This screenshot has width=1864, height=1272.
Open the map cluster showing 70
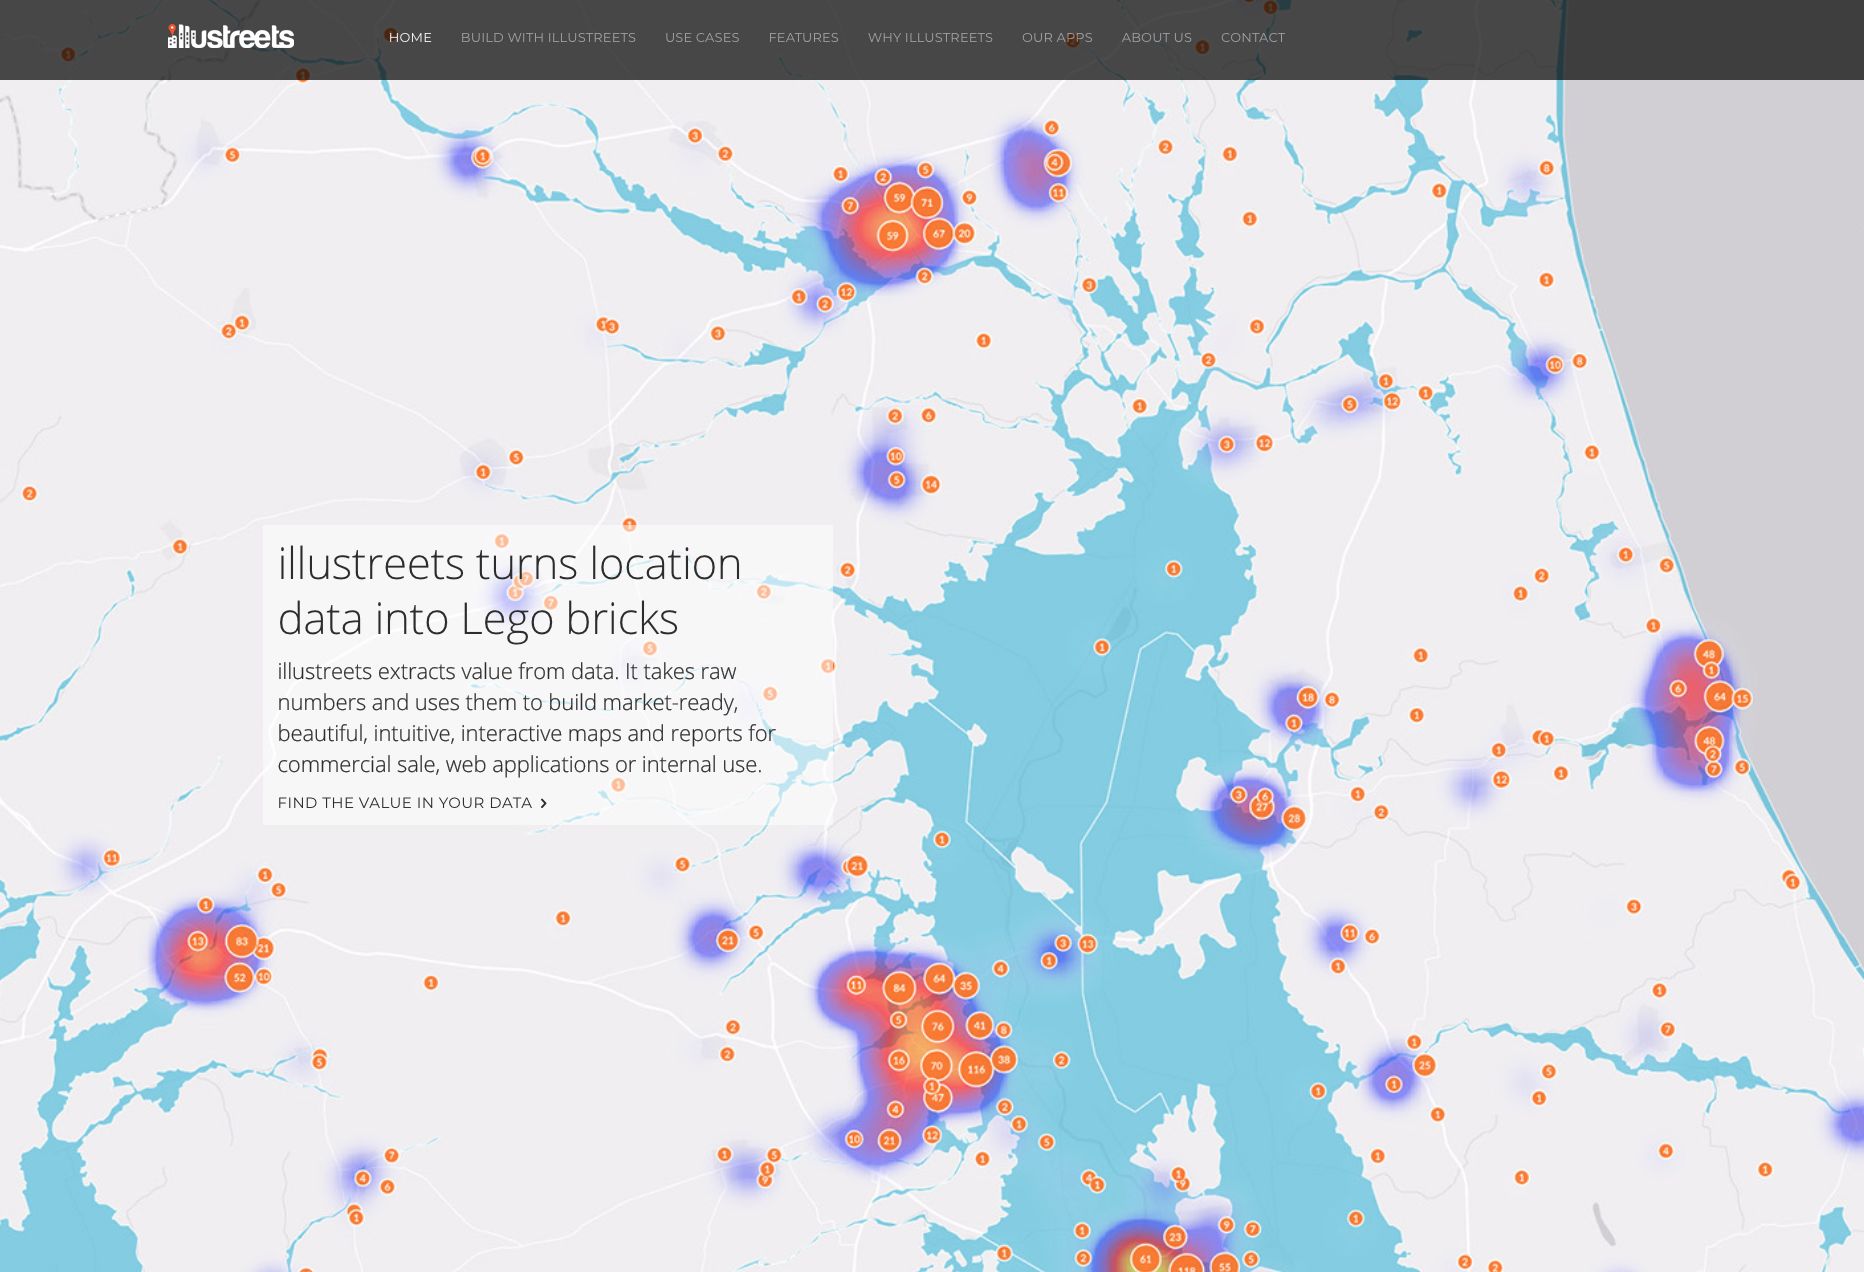tap(936, 1066)
